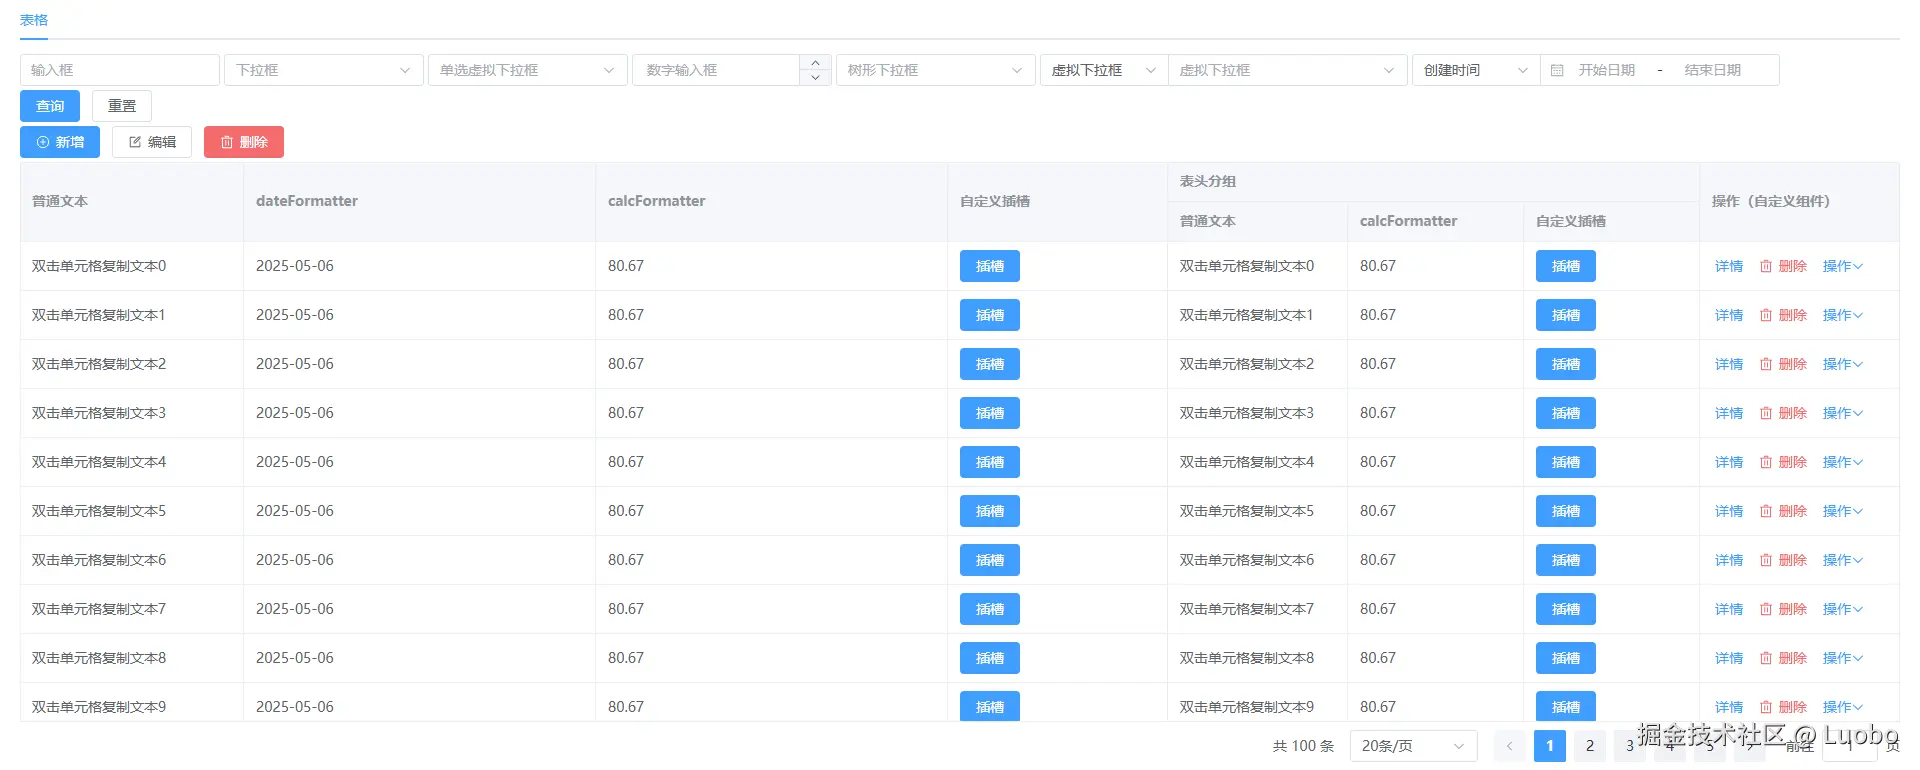Open the 虚拟下拉框 selector with dark label
Image resolution: width=1920 pixels, height=770 pixels.
(1104, 70)
